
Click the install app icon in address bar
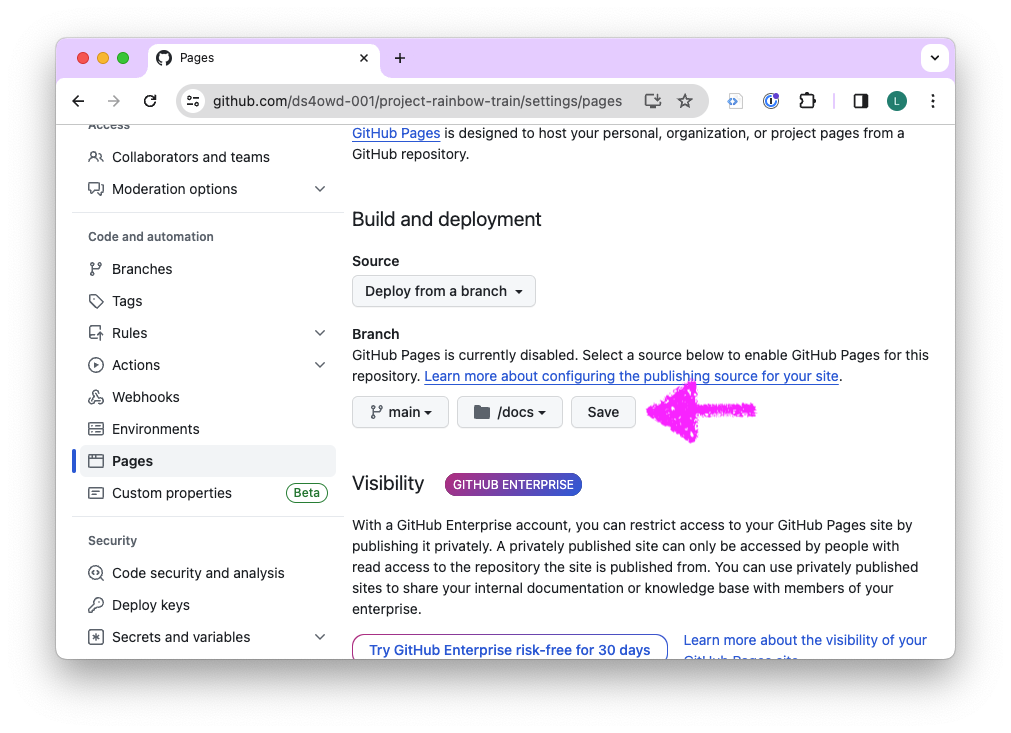coord(653,101)
